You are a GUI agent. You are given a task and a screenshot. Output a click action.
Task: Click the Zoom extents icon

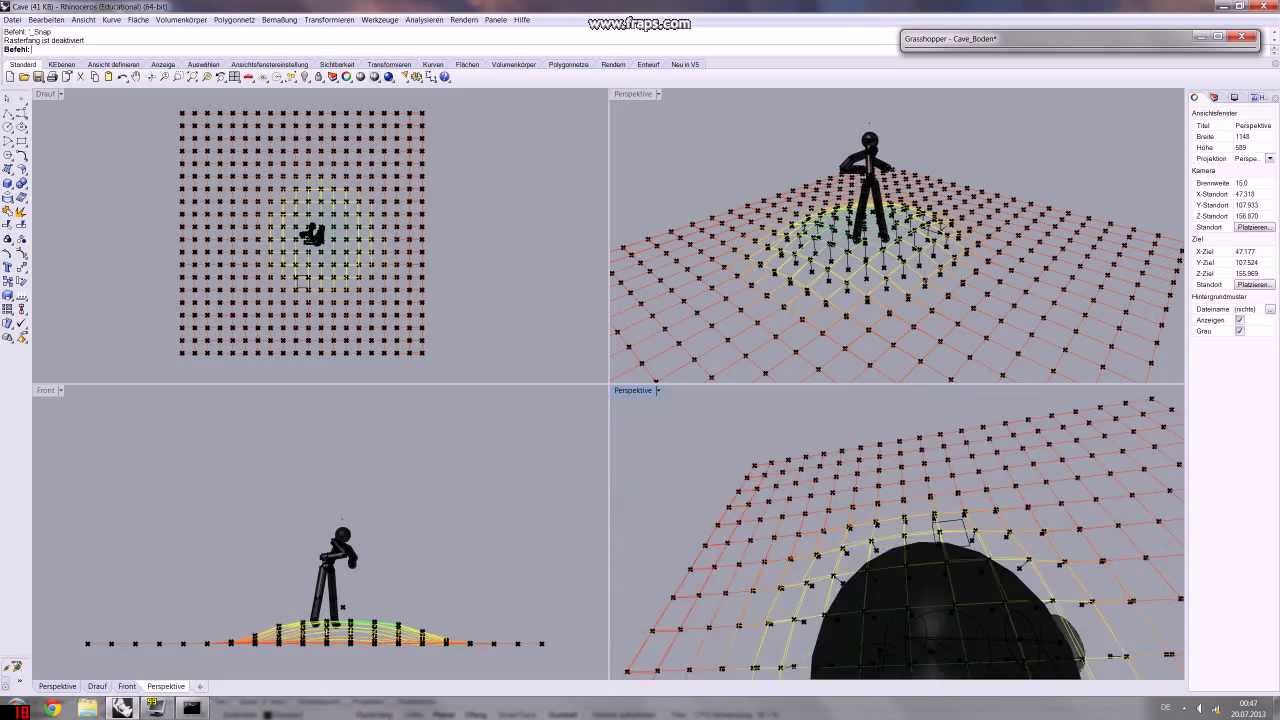click(x=192, y=77)
